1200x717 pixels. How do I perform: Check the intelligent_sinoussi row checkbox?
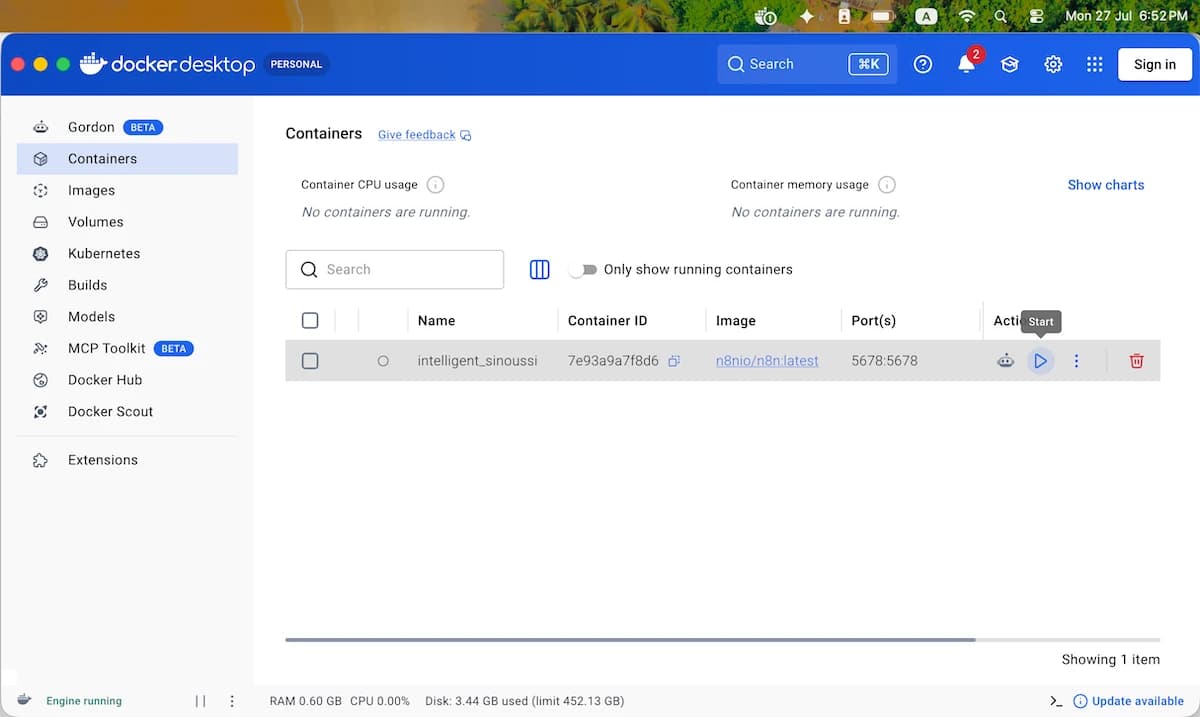click(310, 361)
